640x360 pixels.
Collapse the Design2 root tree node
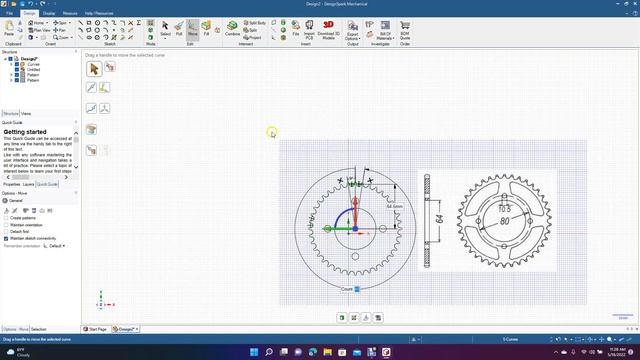tap(5, 59)
